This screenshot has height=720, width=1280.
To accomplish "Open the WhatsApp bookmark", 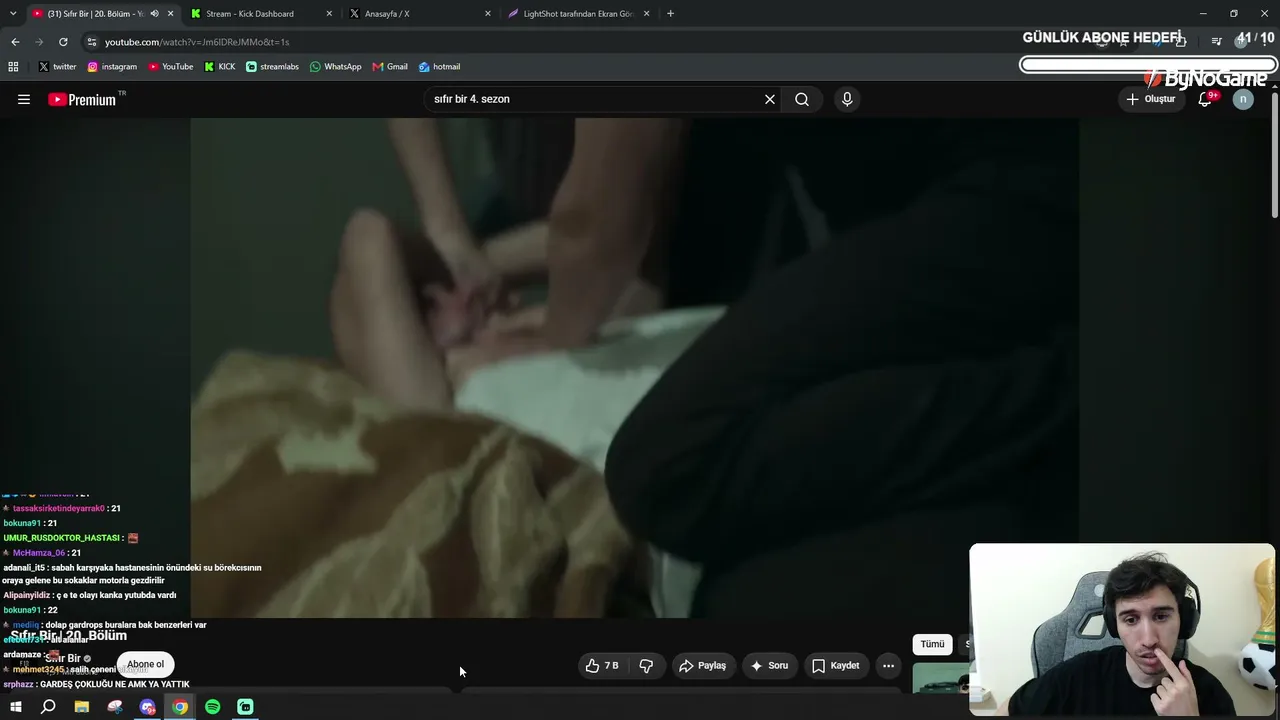I will [335, 67].
